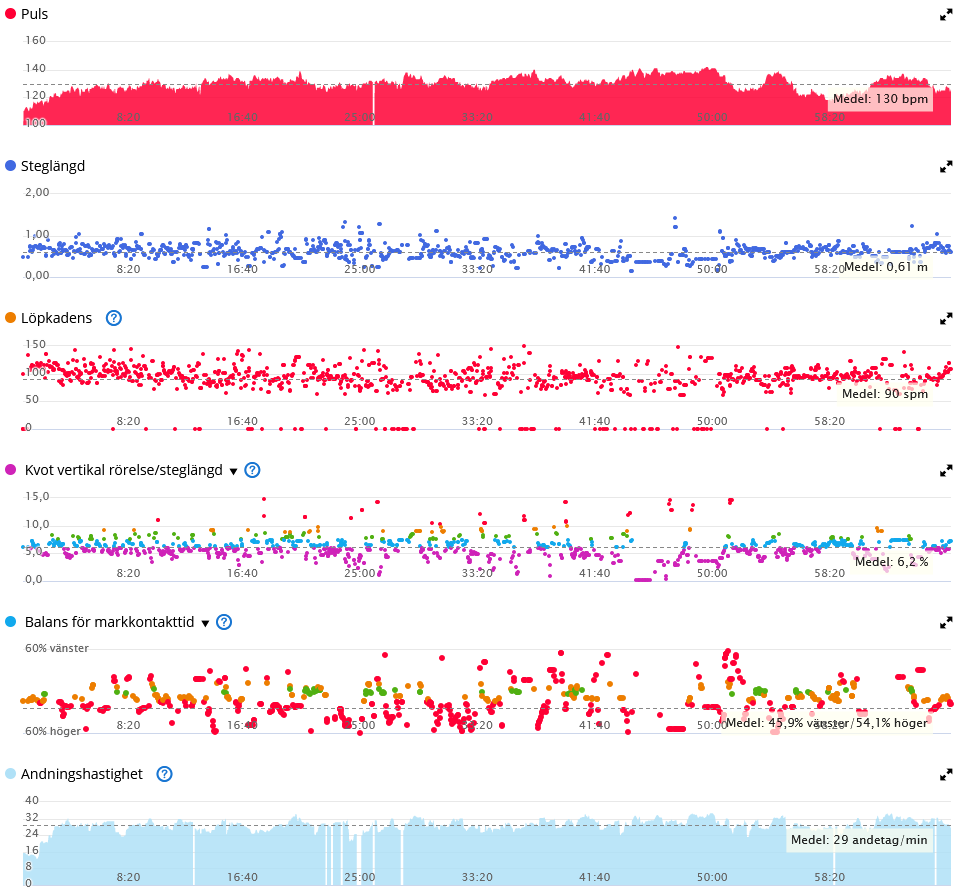Click the Medel: 45,9% vänster/54,1% höger label
The width and height of the screenshot is (967, 896).
pyautogui.click(x=826, y=723)
